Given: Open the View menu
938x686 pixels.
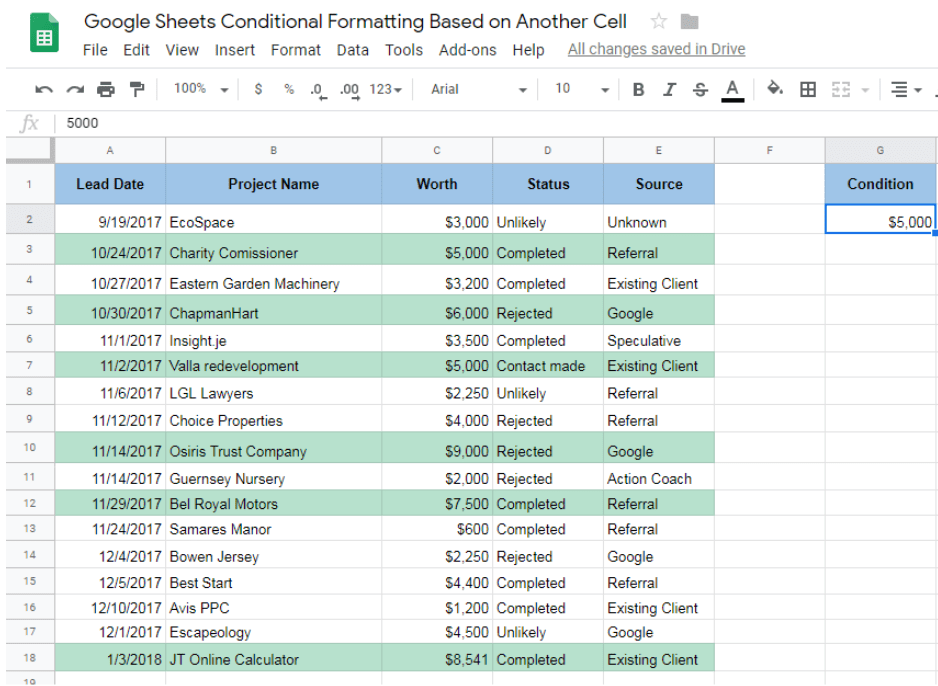Looking at the screenshot, I should [182, 50].
